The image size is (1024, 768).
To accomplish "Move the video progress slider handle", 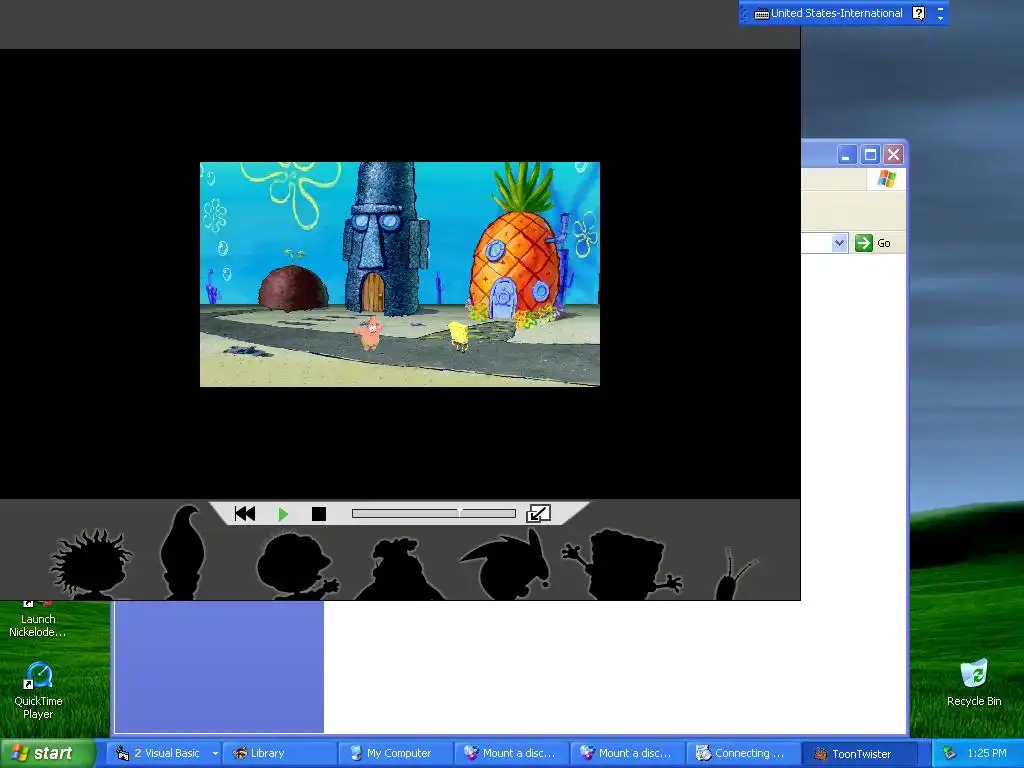I will [x=460, y=513].
